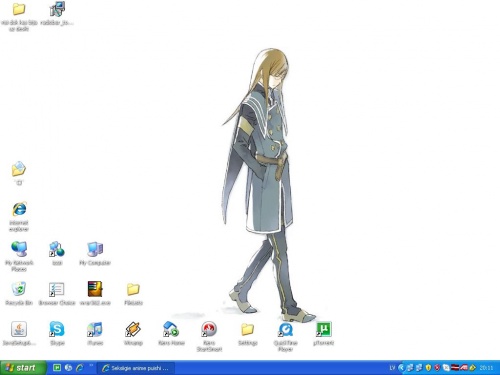Image resolution: width=500 pixels, height=375 pixels.
Task: Click the installer package icon at top
Action: [57, 9]
